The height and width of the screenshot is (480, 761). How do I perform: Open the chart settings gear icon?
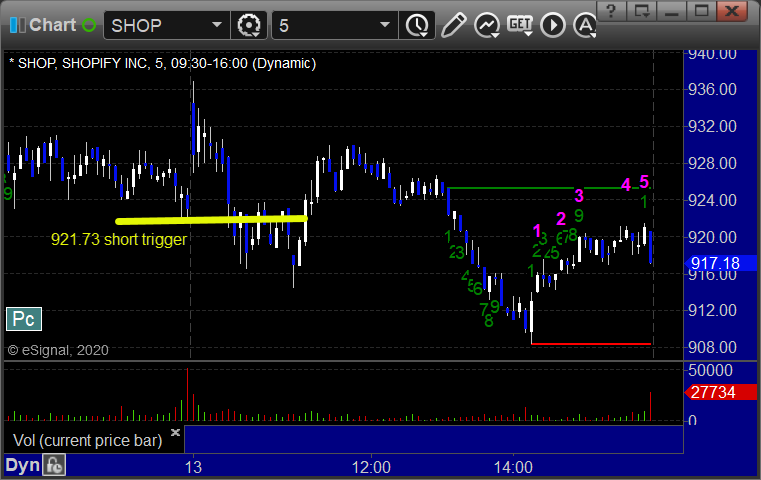pos(249,25)
